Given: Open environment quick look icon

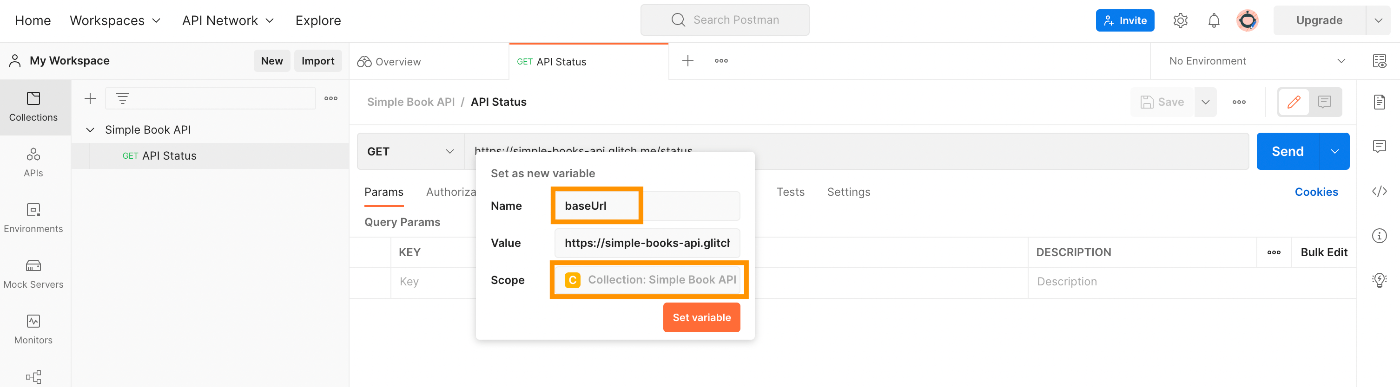Looking at the screenshot, I should coord(1380,61).
